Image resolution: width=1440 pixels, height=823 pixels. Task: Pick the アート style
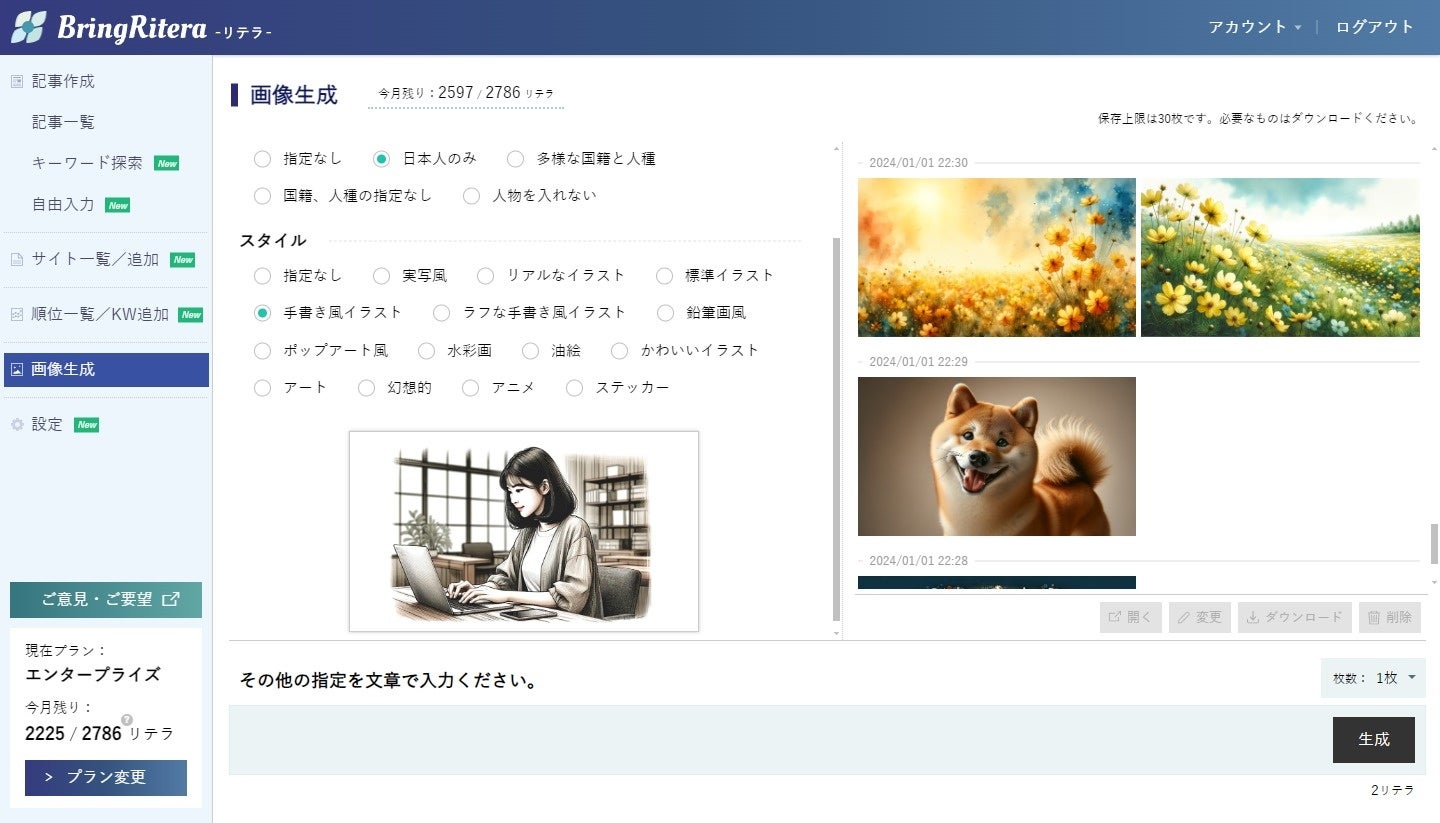coord(262,388)
